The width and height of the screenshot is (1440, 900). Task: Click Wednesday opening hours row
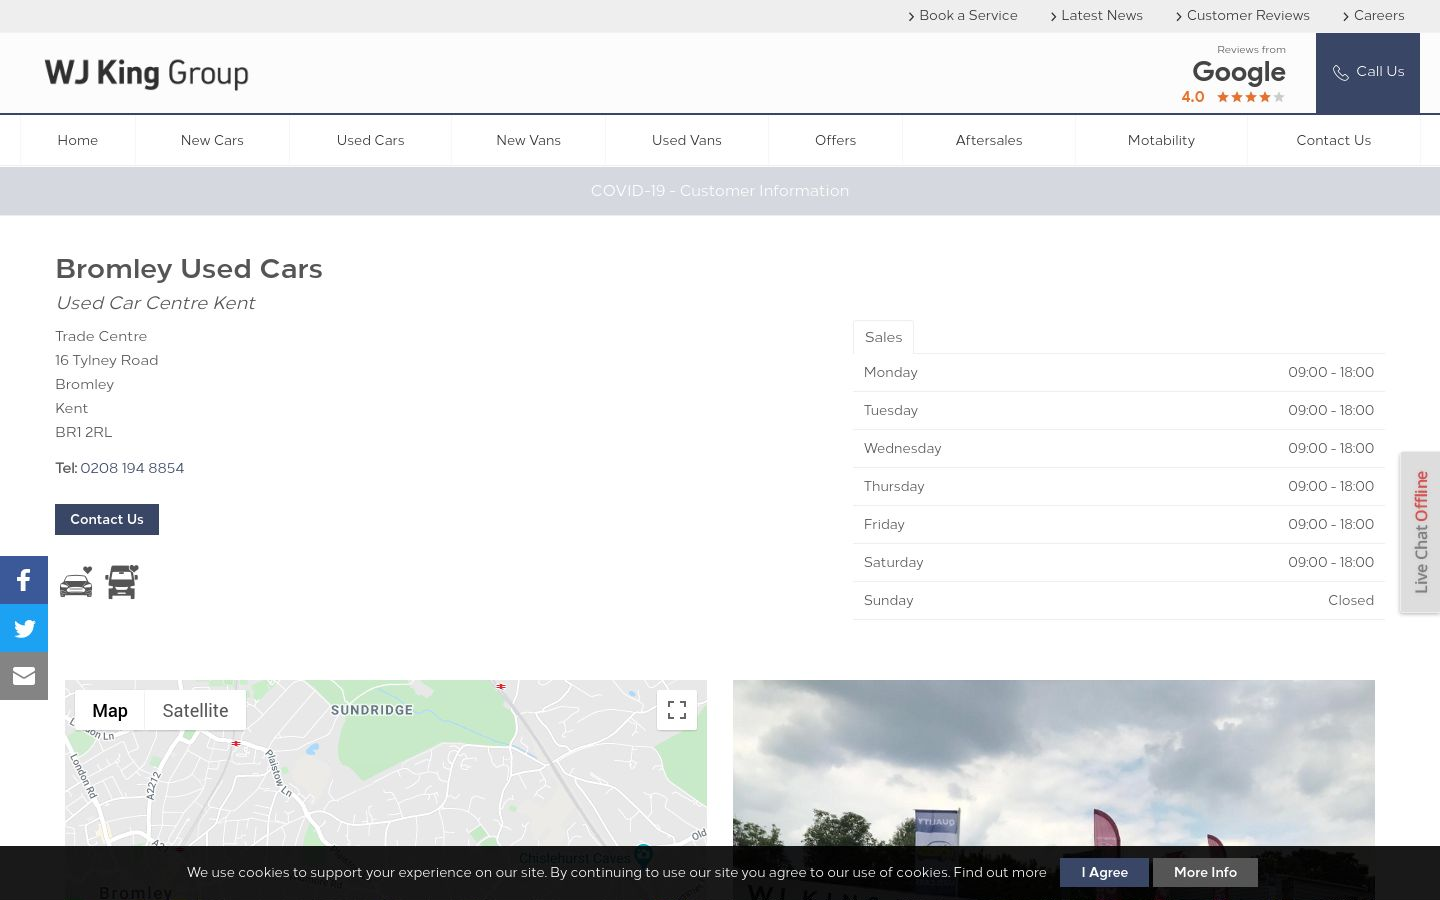click(x=1119, y=448)
